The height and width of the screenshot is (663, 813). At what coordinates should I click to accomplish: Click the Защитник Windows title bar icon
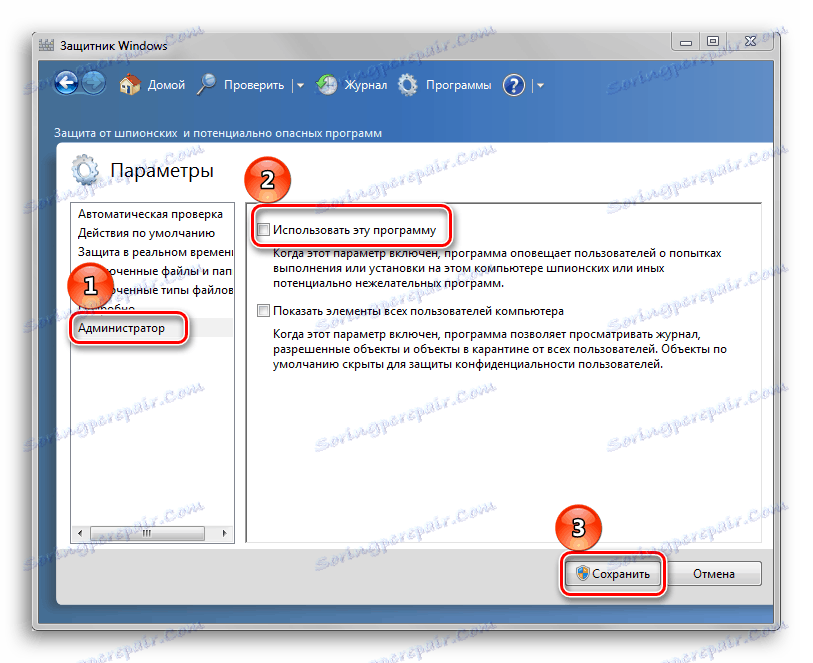pos(47,45)
